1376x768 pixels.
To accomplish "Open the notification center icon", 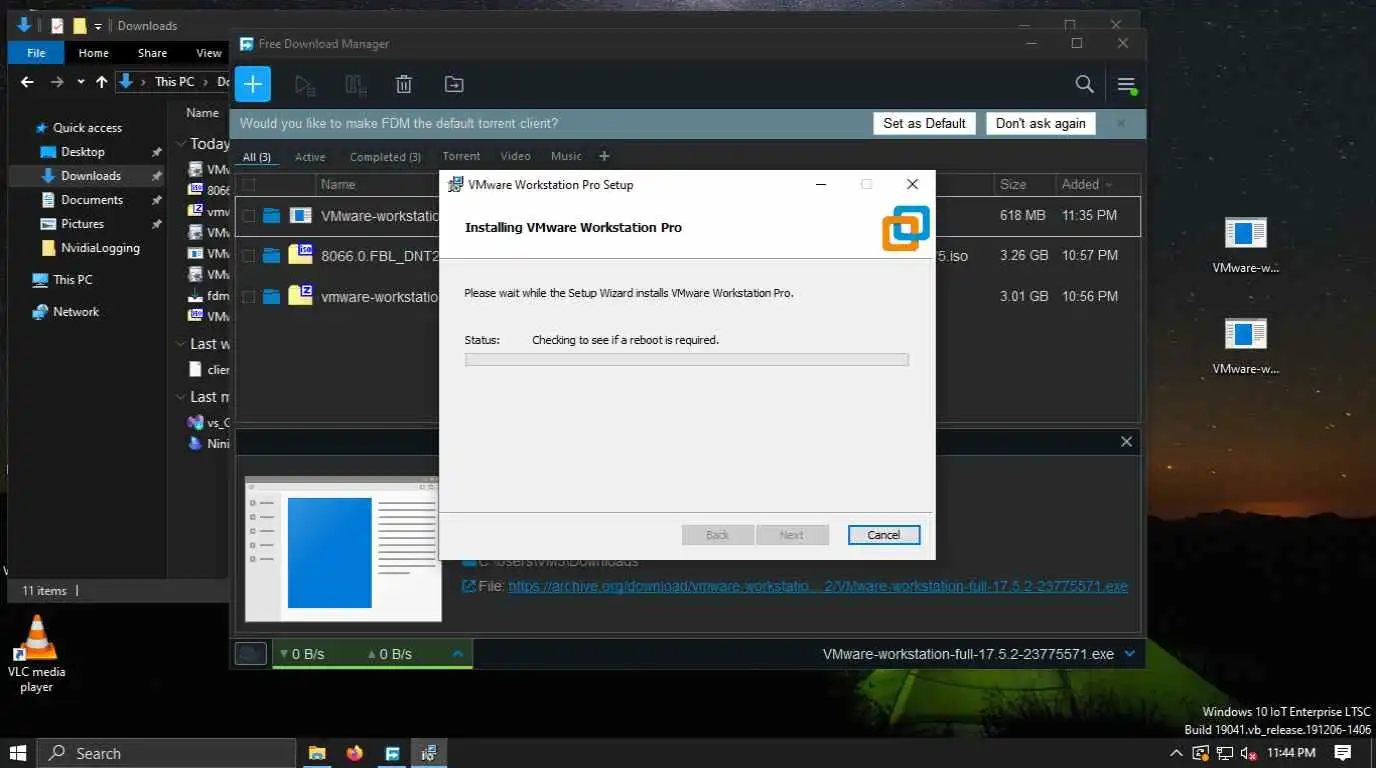I will tap(1343, 753).
